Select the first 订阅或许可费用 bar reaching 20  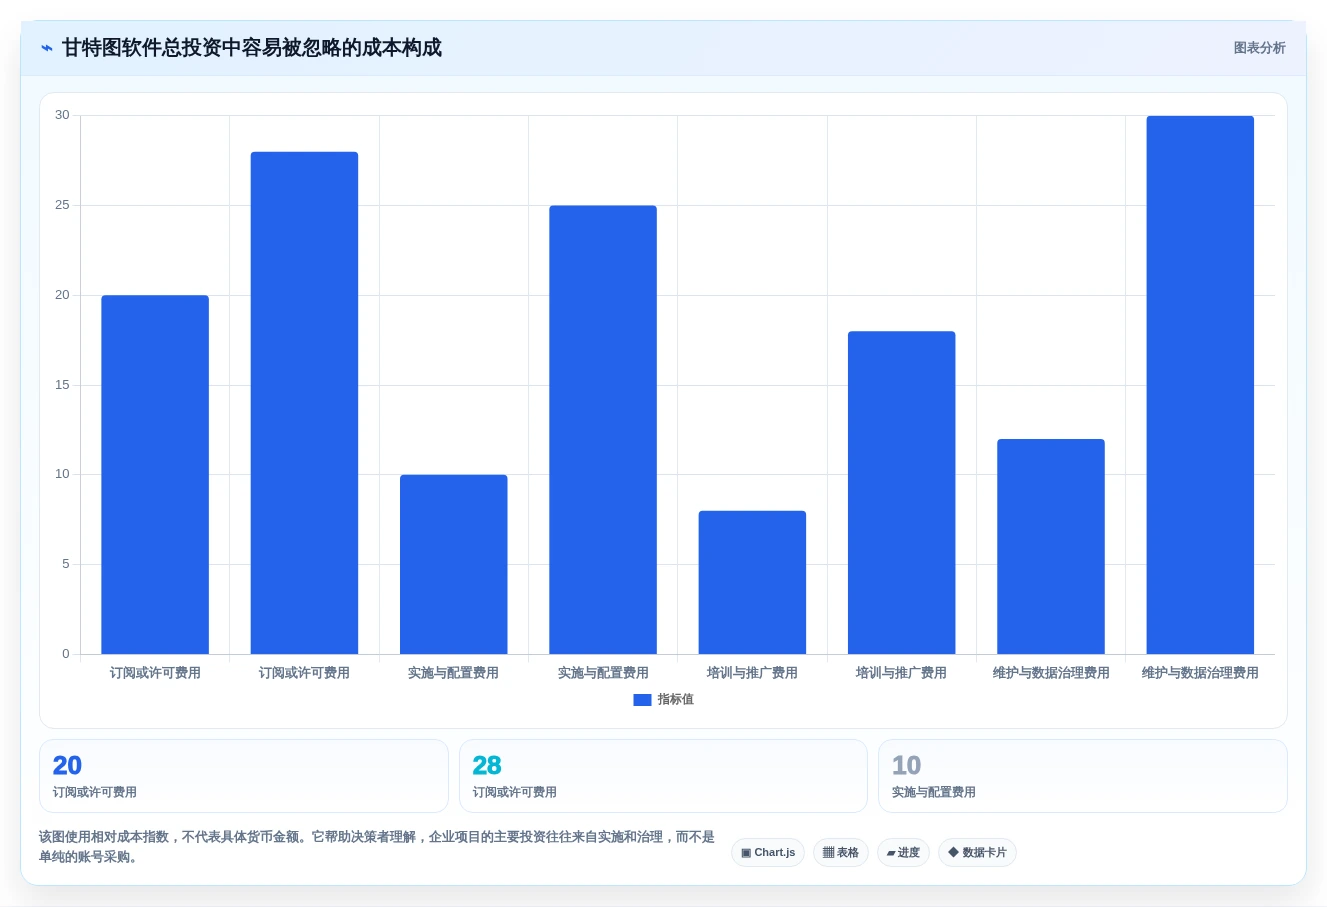tap(155, 475)
